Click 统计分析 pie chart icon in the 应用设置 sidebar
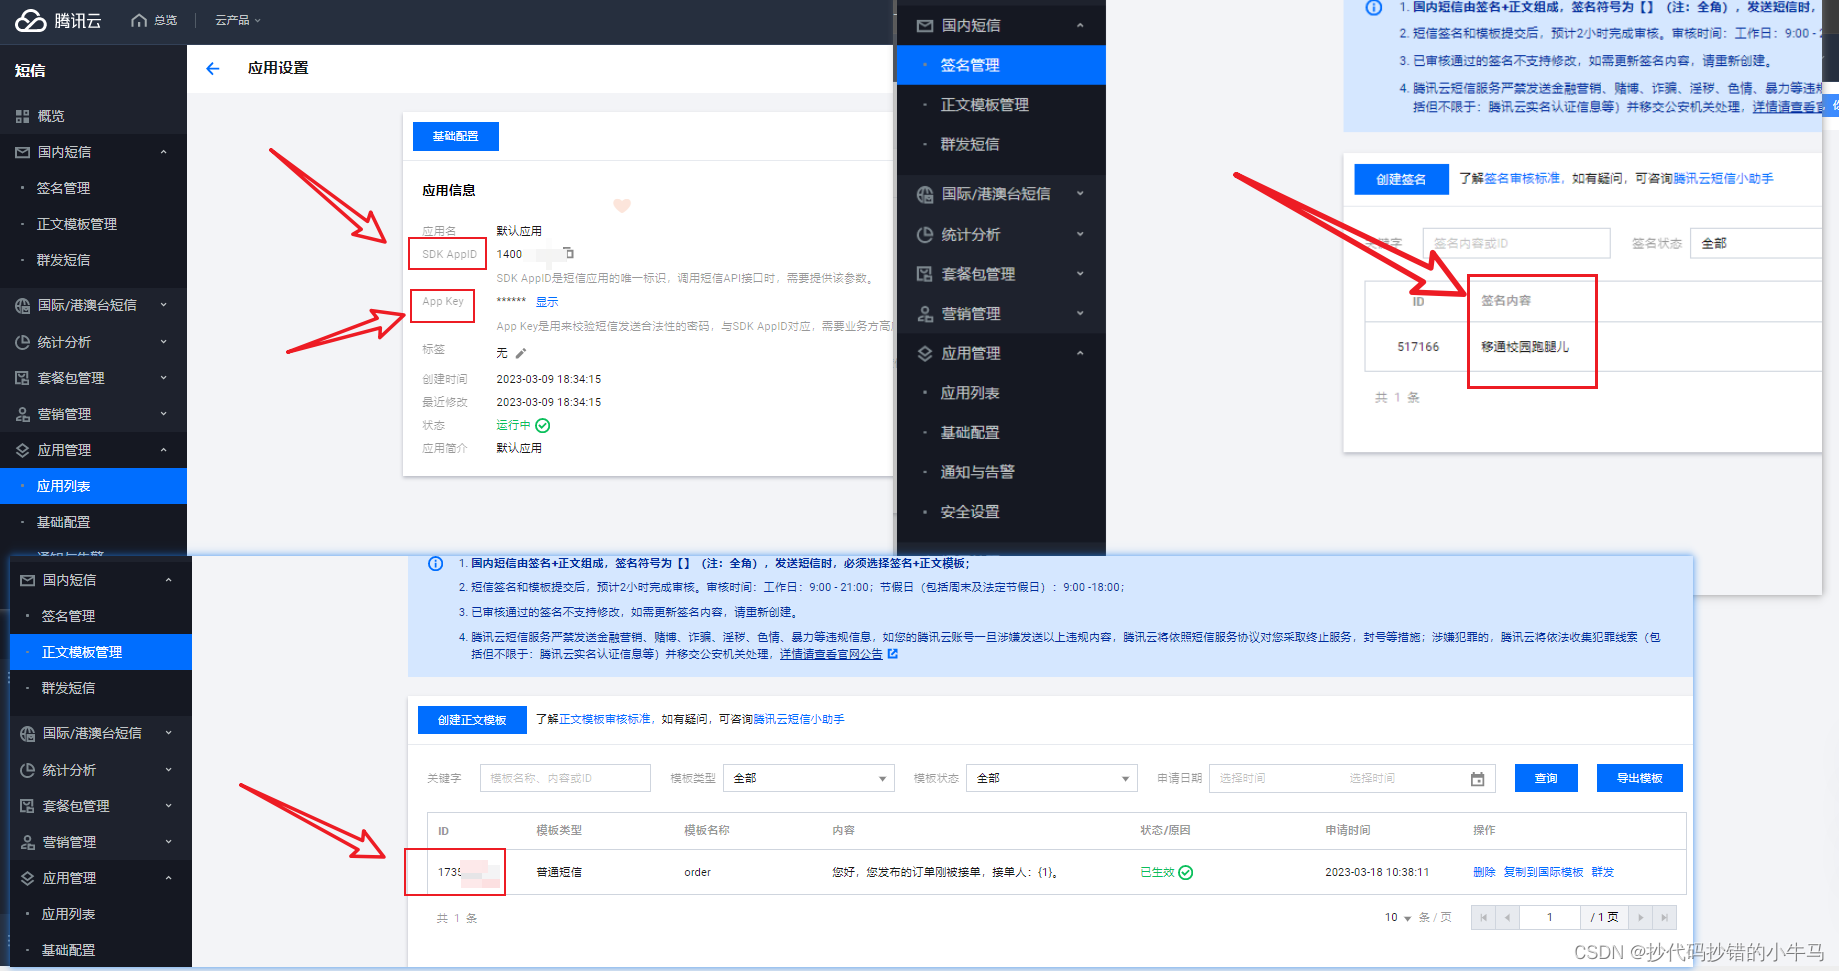The image size is (1839, 971). point(22,342)
